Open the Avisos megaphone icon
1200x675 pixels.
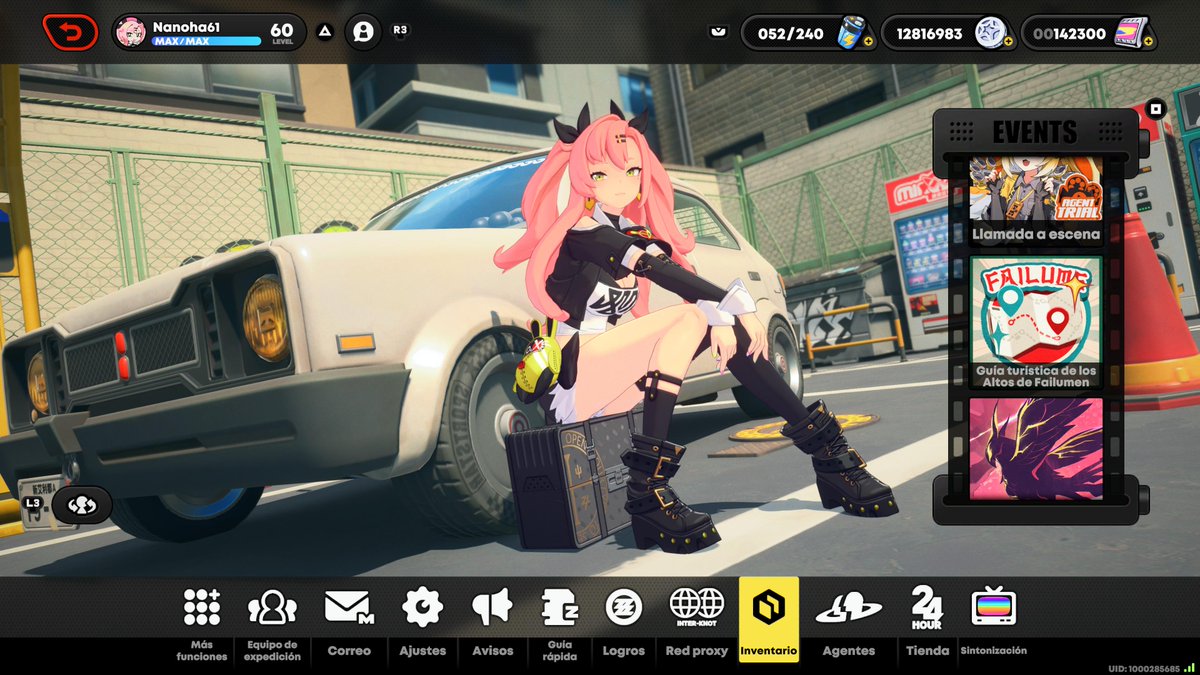click(x=492, y=607)
